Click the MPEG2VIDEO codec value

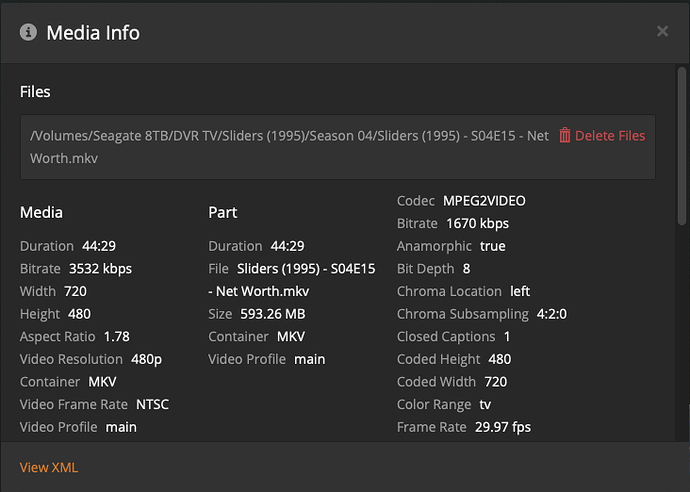click(484, 200)
